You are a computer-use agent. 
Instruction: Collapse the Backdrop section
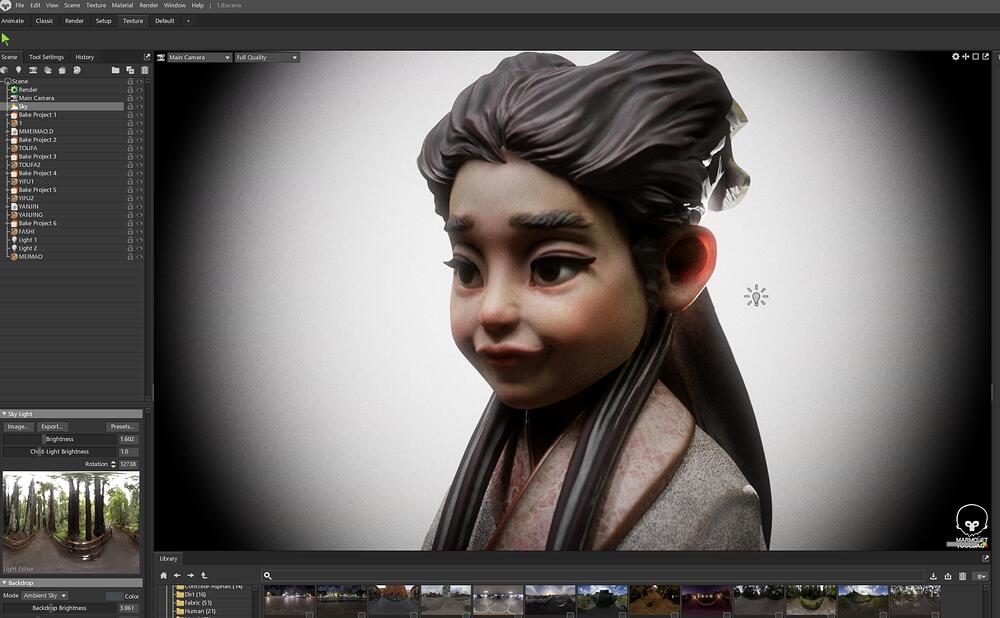[x=4, y=583]
